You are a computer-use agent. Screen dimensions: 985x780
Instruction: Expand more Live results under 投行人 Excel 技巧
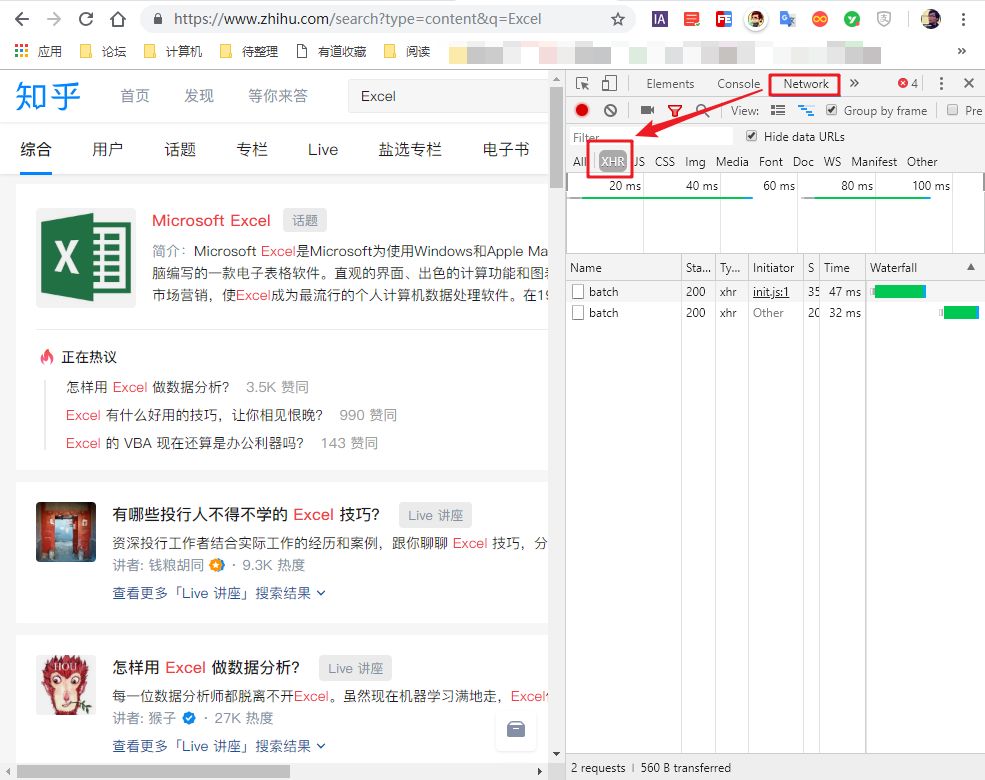click(x=219, y=593)
